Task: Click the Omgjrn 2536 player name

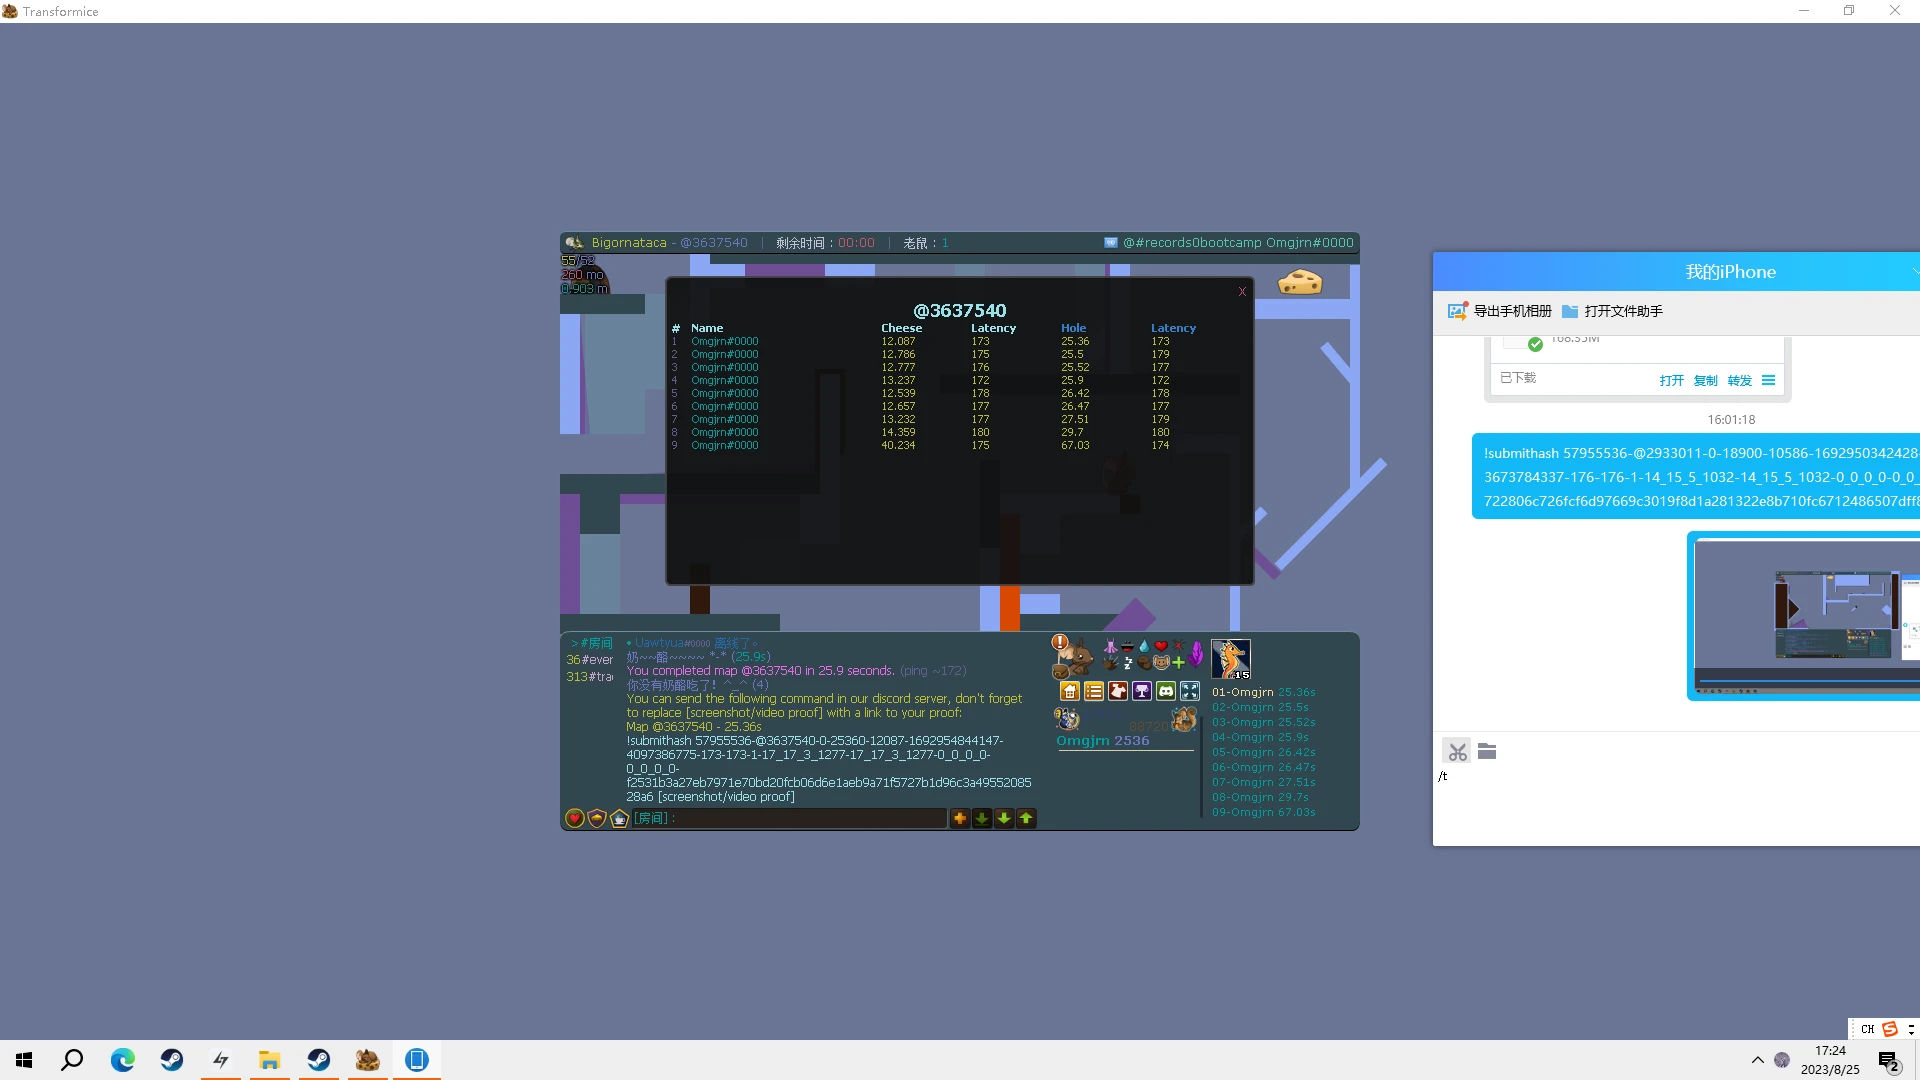Action: (x=1103, y=741)
